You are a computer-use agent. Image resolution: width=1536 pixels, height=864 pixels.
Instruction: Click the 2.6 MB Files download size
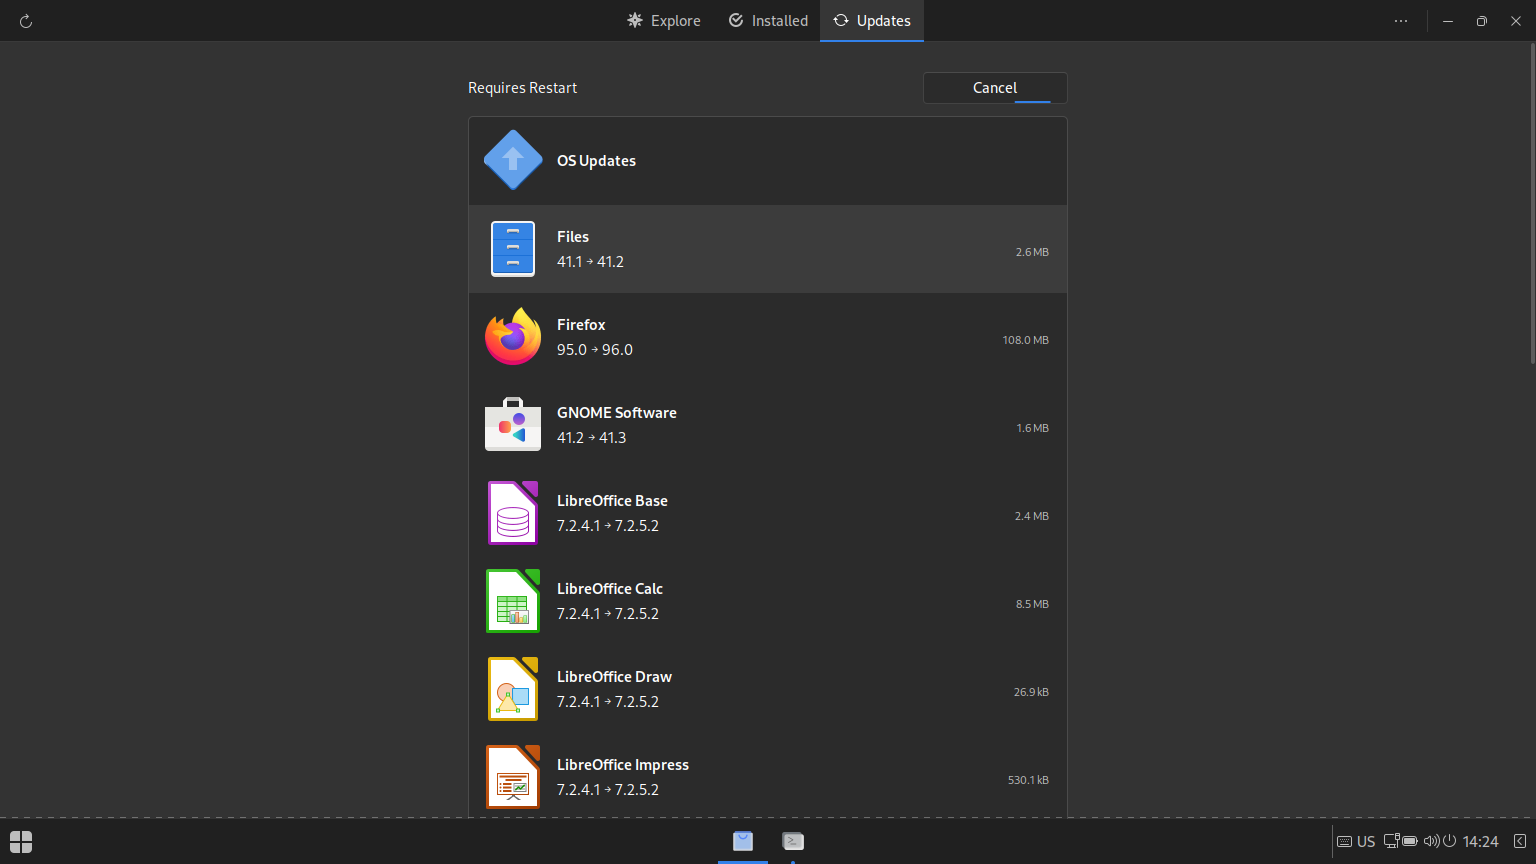pyautogui.click(x=1032, y=252)
